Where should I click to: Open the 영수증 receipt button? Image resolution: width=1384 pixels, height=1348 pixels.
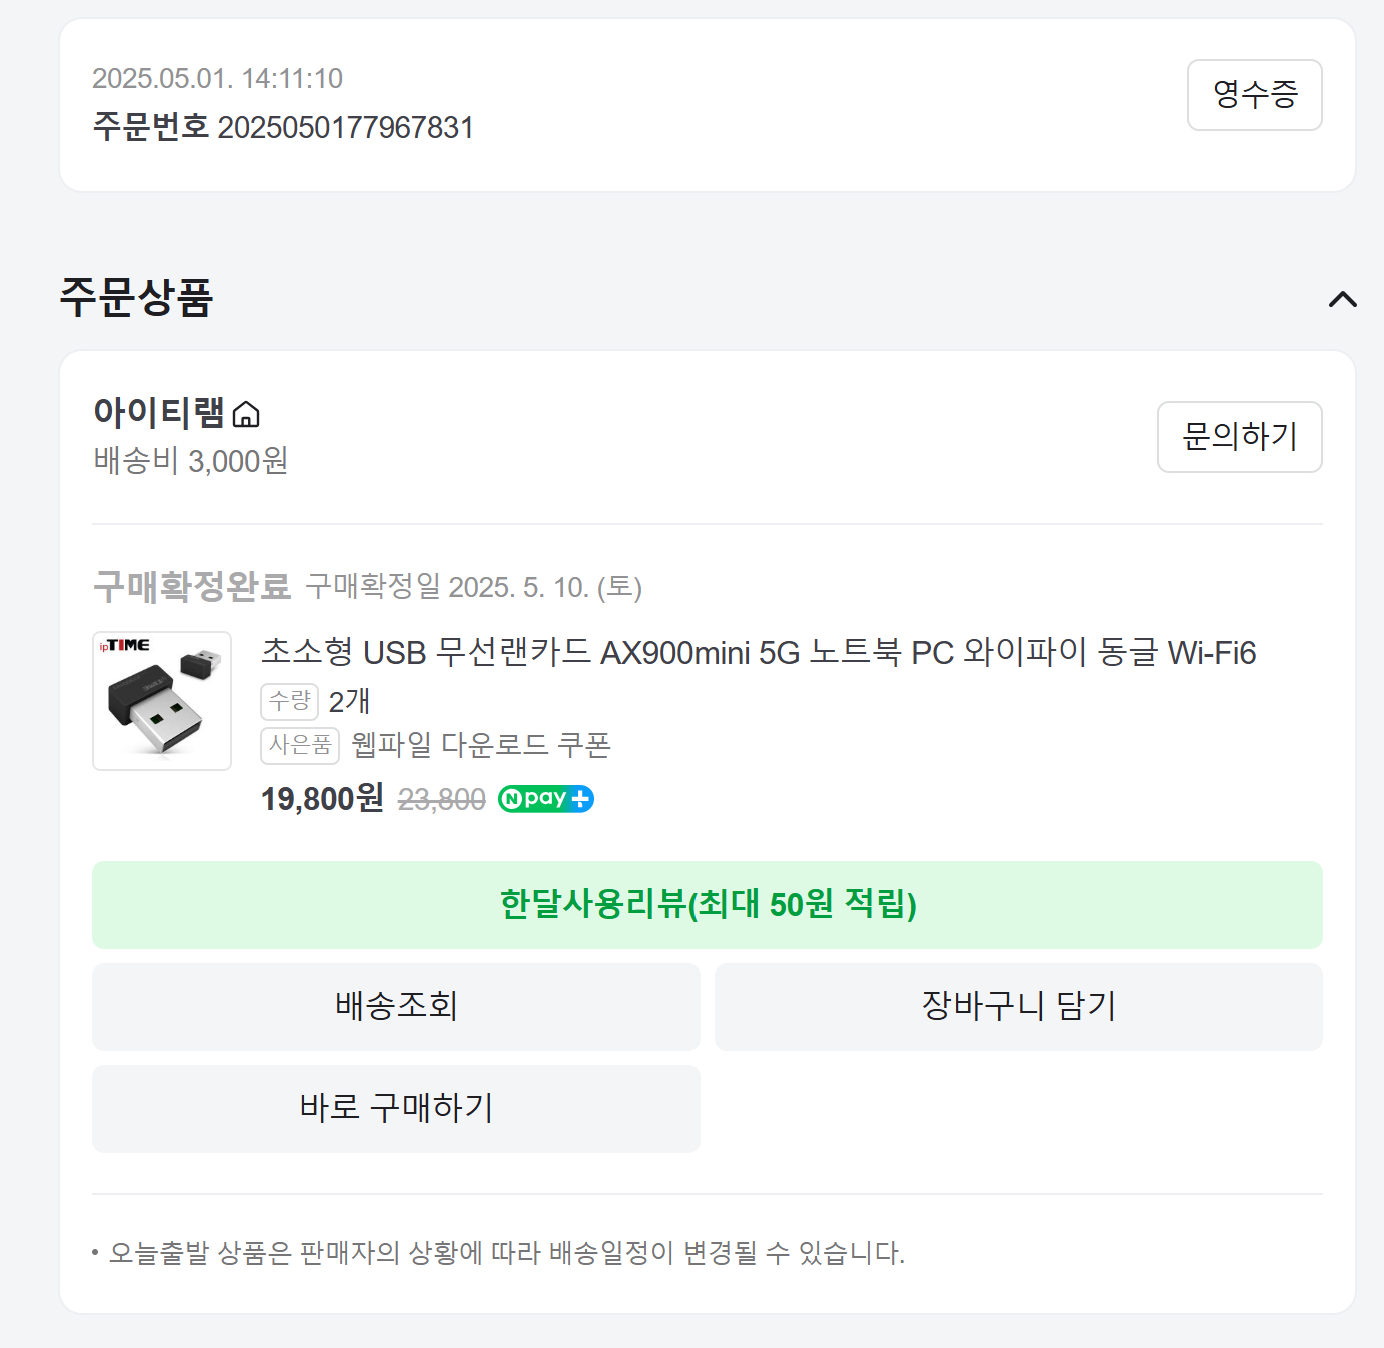[1254, 95]
